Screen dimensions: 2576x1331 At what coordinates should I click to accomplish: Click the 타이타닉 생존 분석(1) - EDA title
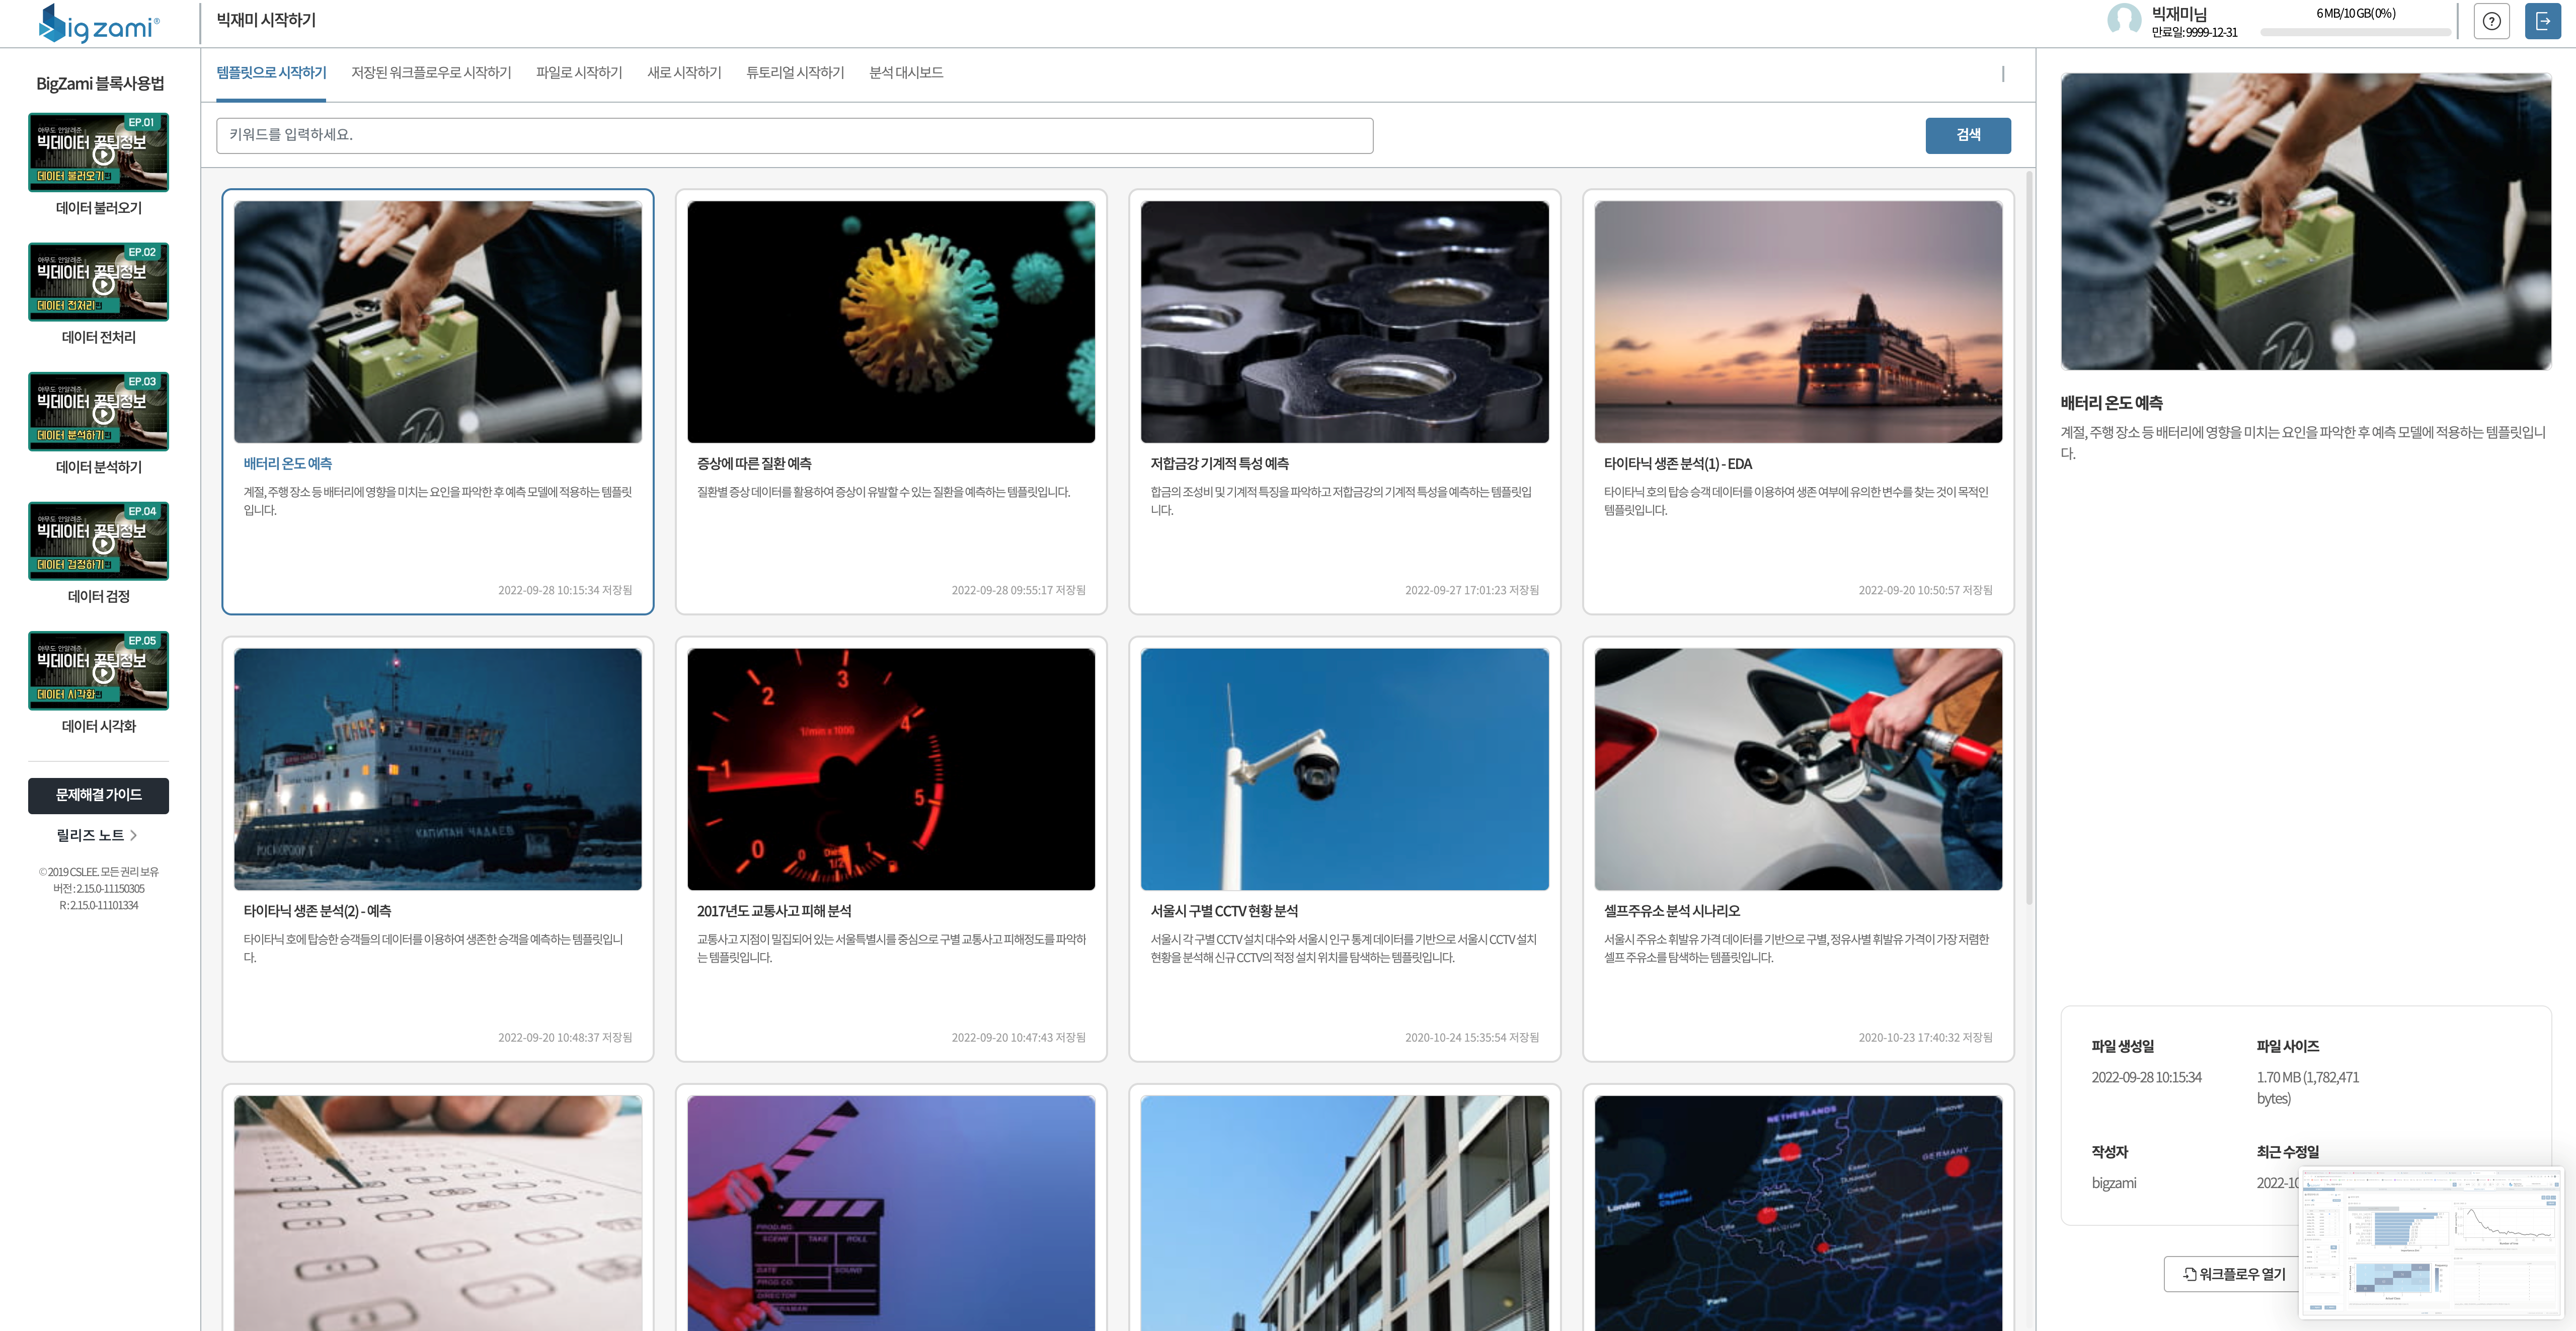tap(1677, 464)
